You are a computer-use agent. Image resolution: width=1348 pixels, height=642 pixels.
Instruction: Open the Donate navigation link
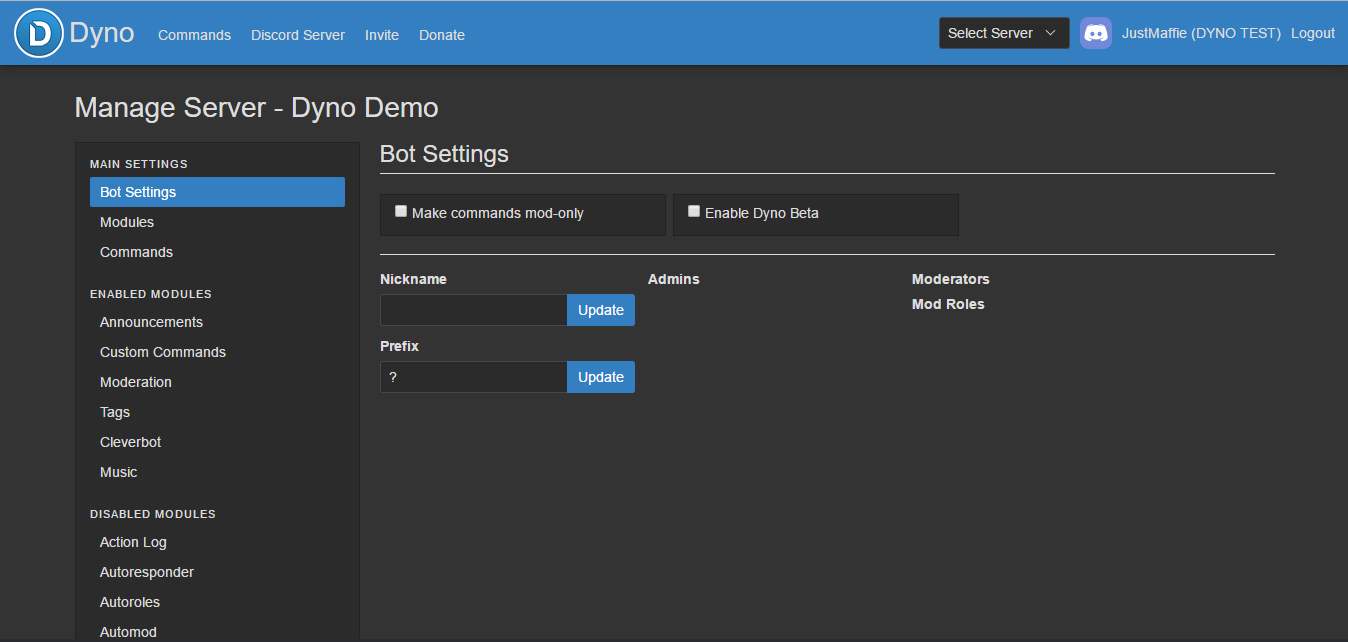442,35
